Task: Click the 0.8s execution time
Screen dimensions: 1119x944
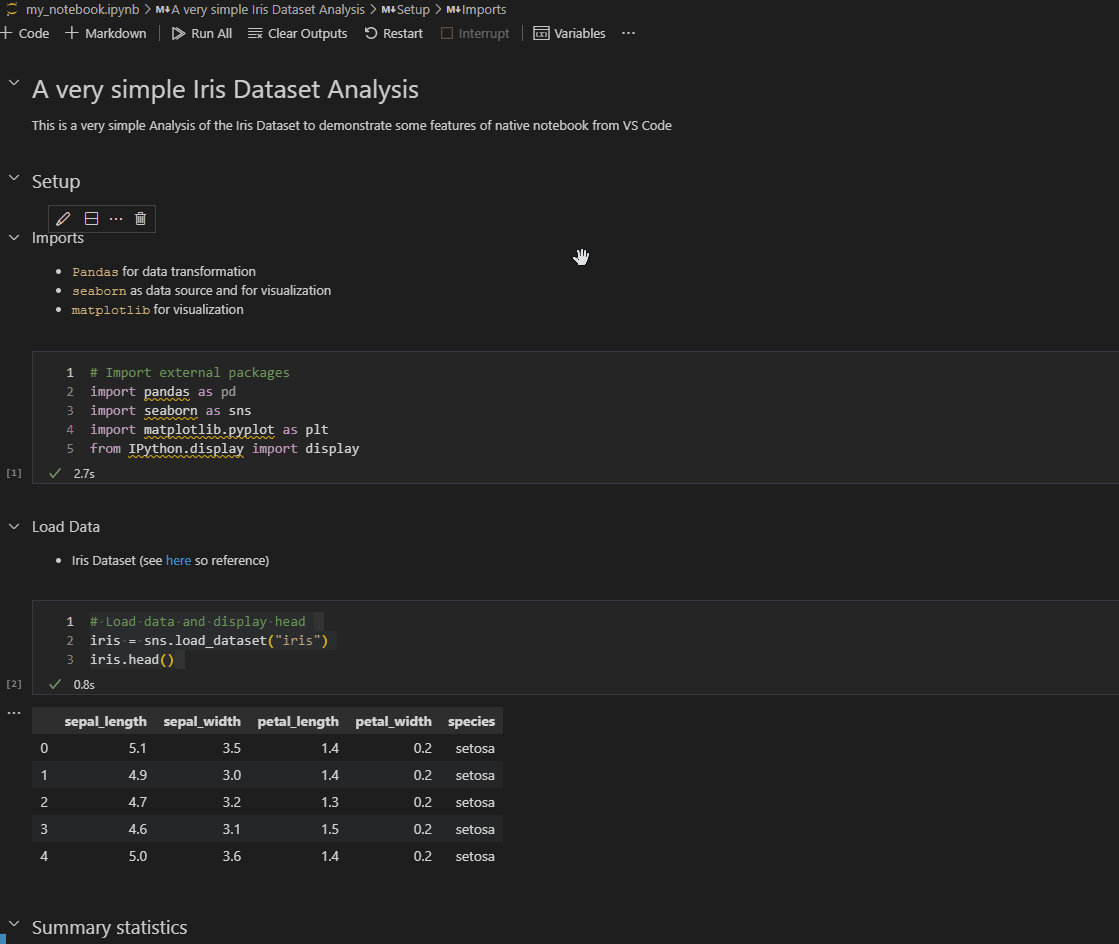Action: [84, 685]
